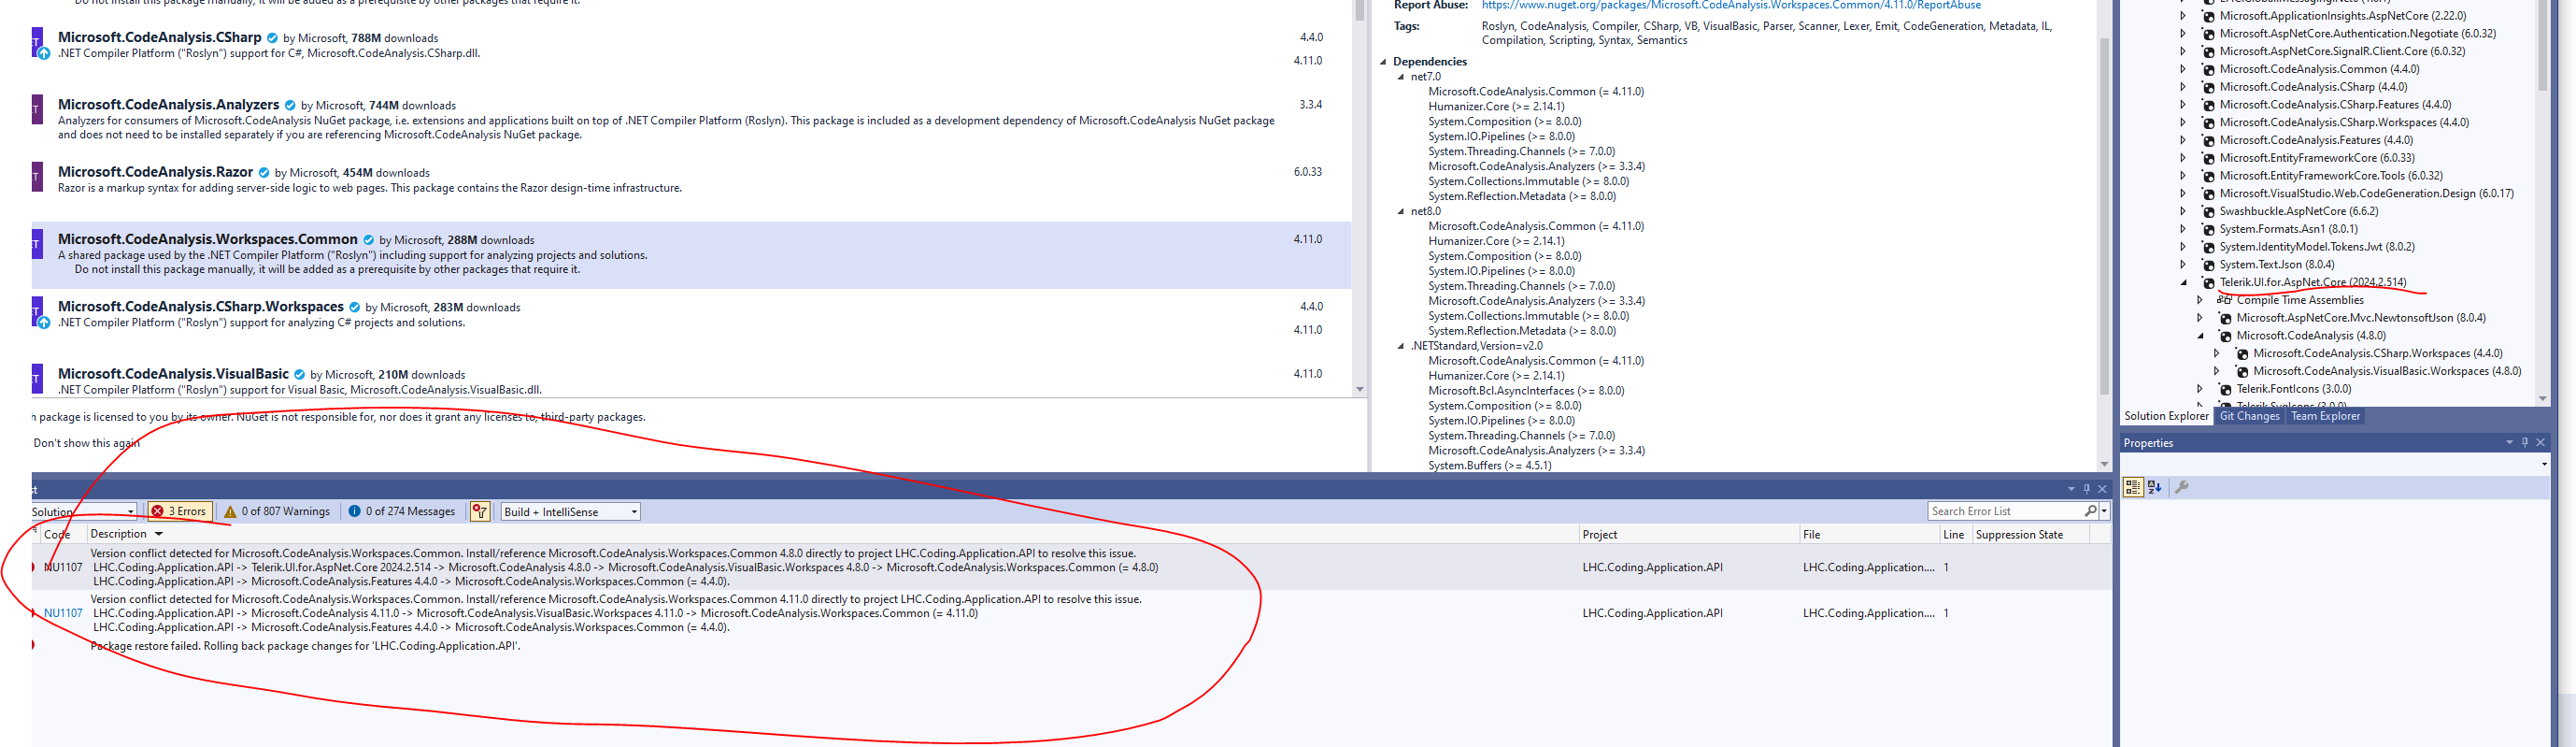This screenshot has width=2576, height=747.
Task: Click the Microsoft.CodeAnalysis.VisualBasic package icon
Action: tap(37, 378)
